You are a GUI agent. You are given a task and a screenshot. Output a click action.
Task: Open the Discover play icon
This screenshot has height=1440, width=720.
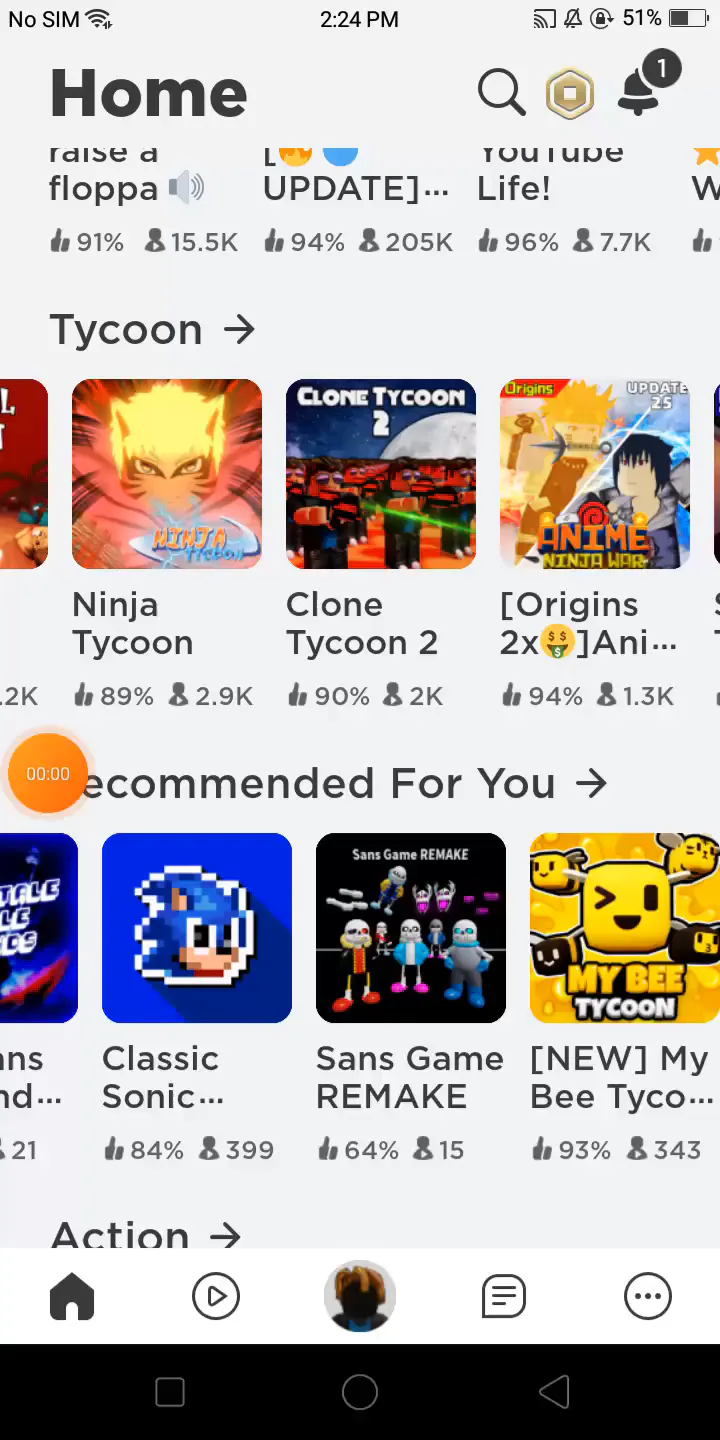[216, 1297]
